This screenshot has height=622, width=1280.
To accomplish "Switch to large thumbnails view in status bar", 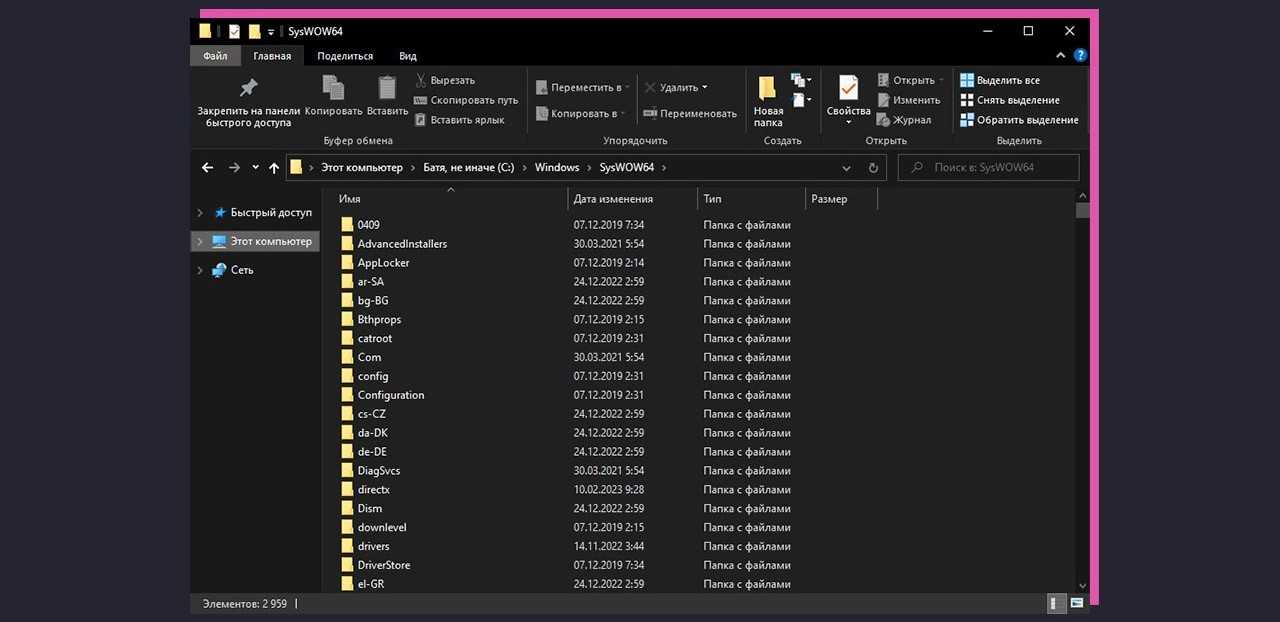I will 1077,604.
